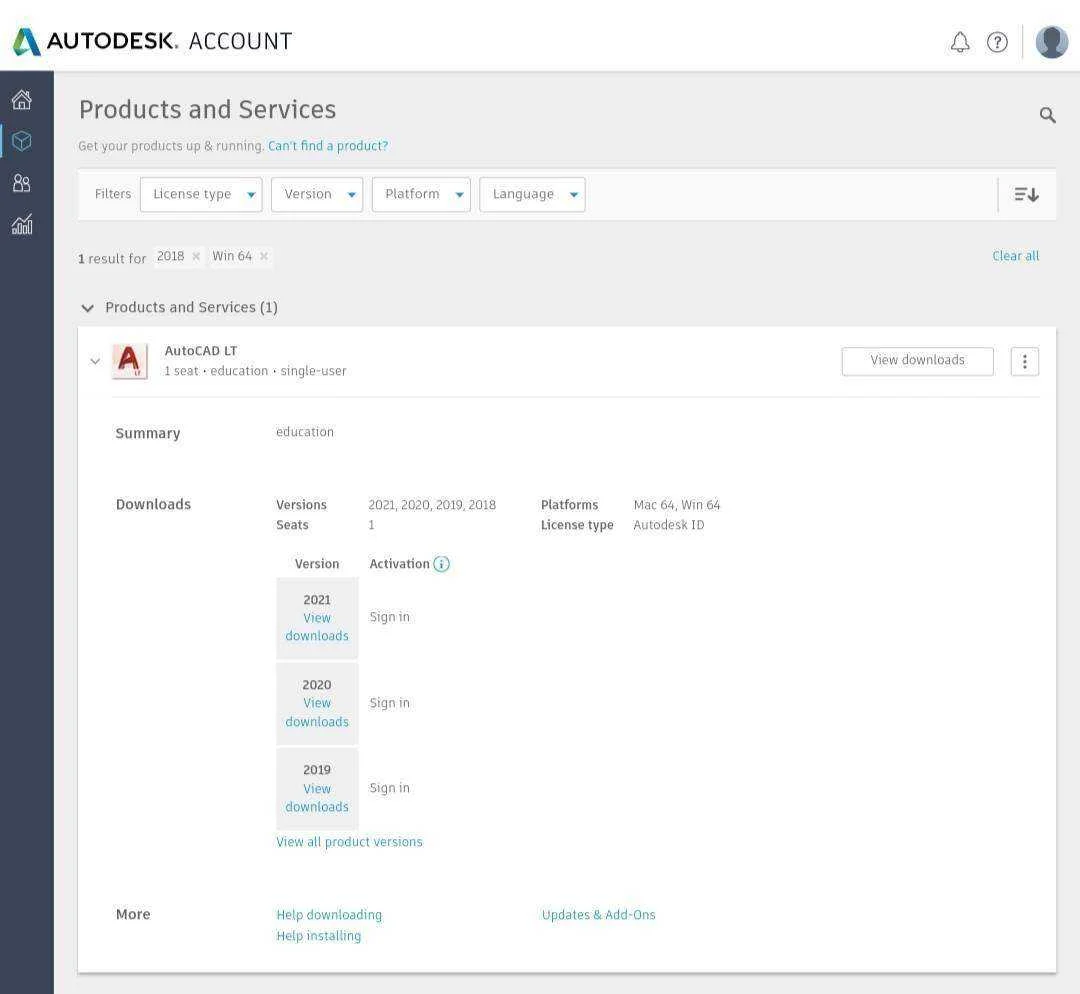Click the Summary 'education' value
The height and width of the screenshot is (994, 1080).
pos(305,432)
